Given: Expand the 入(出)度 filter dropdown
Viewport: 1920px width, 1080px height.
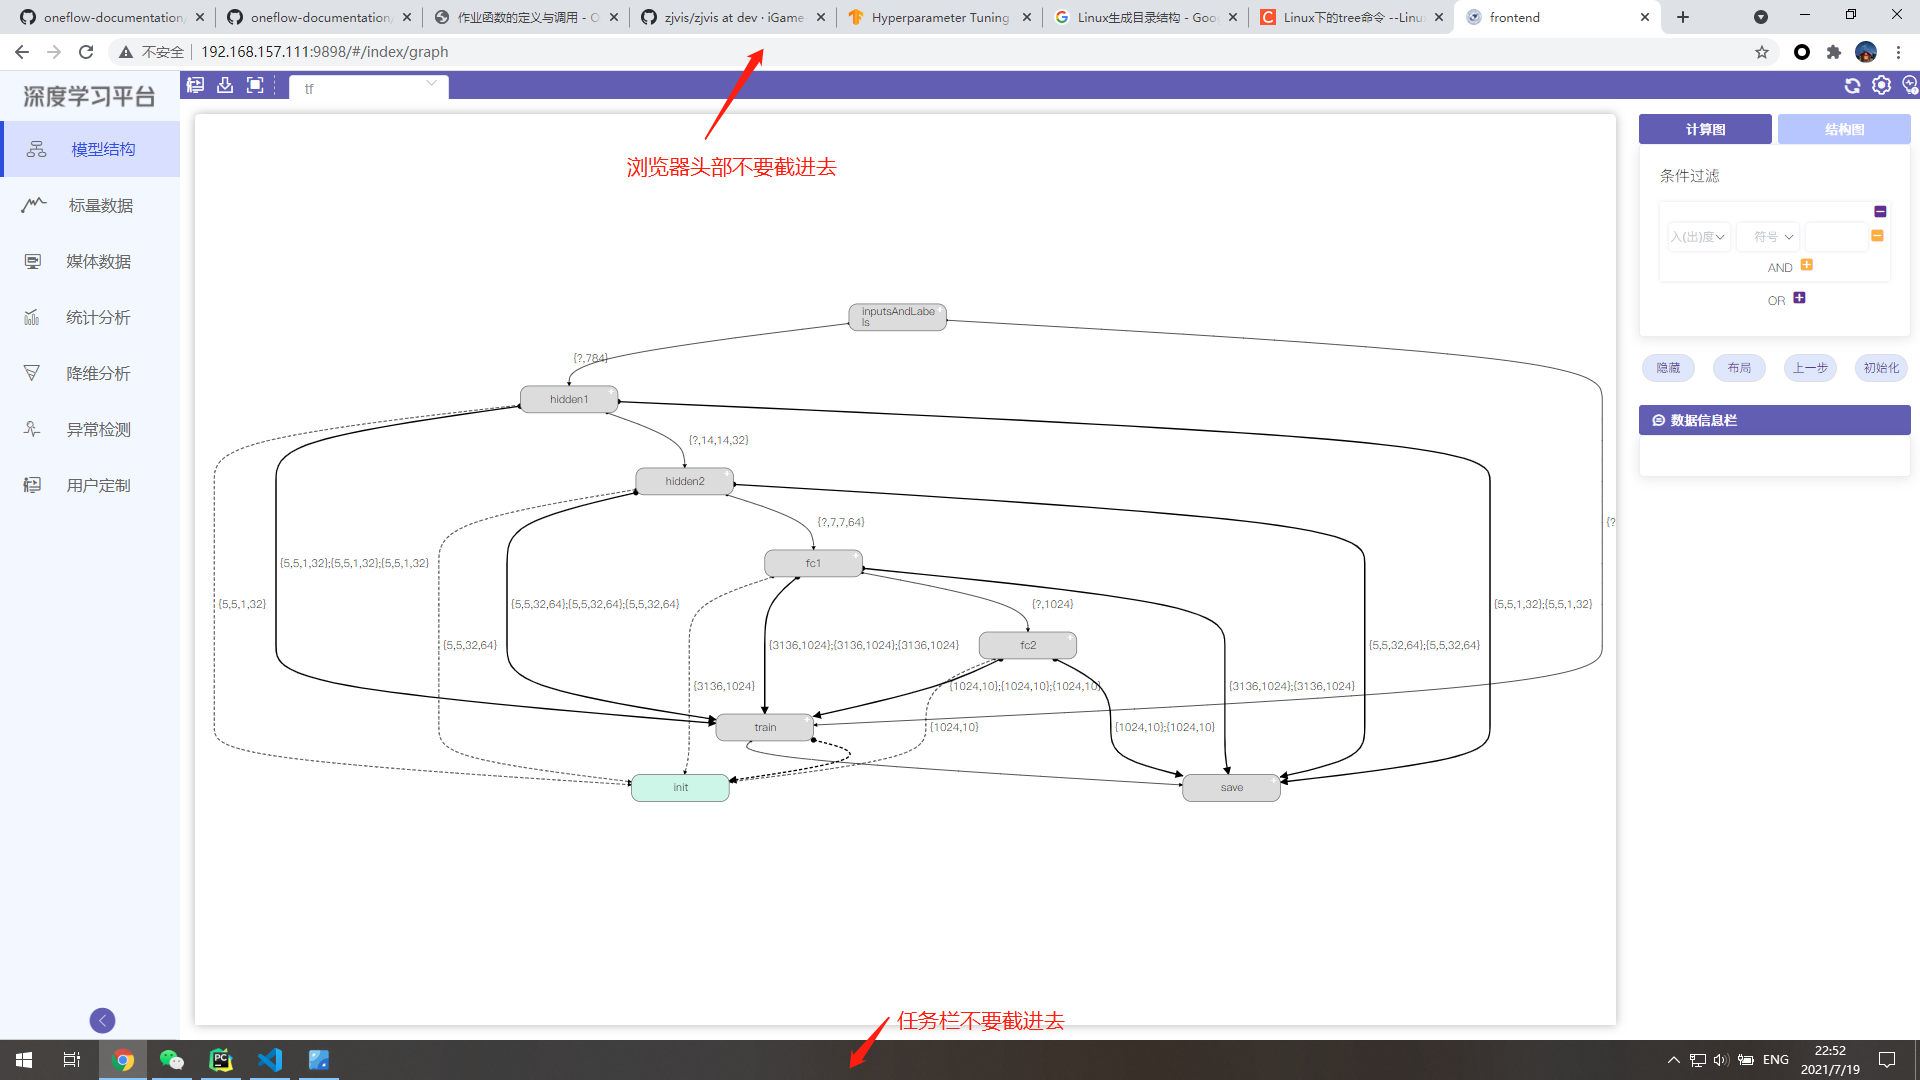Looking at the screenshot, I should (1698, 237).
